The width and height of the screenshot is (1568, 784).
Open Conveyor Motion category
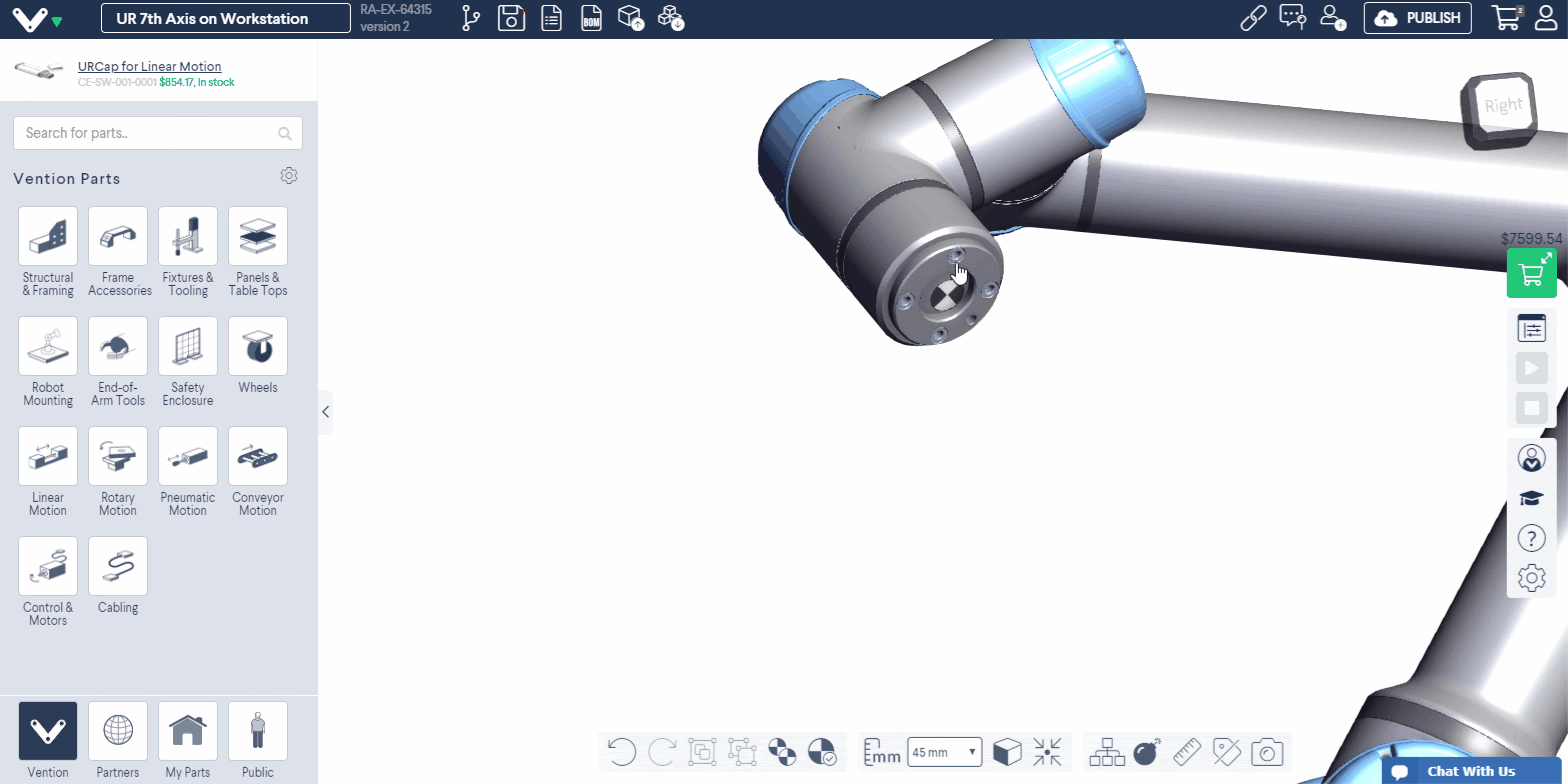click(258, 473)
